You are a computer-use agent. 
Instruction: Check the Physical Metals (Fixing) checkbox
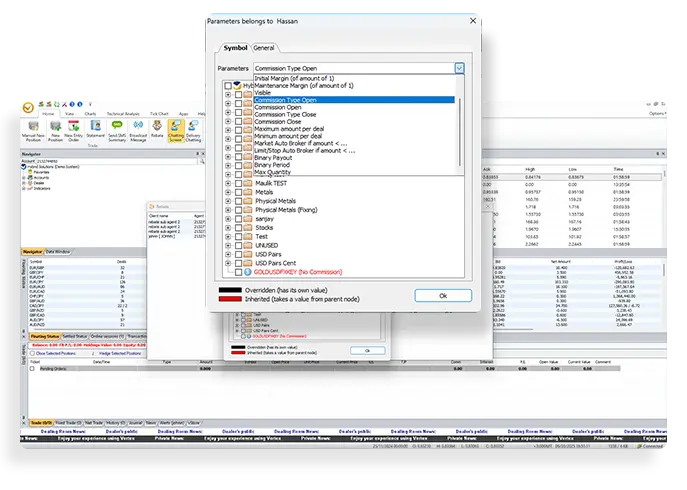click(x=238, y=210)
